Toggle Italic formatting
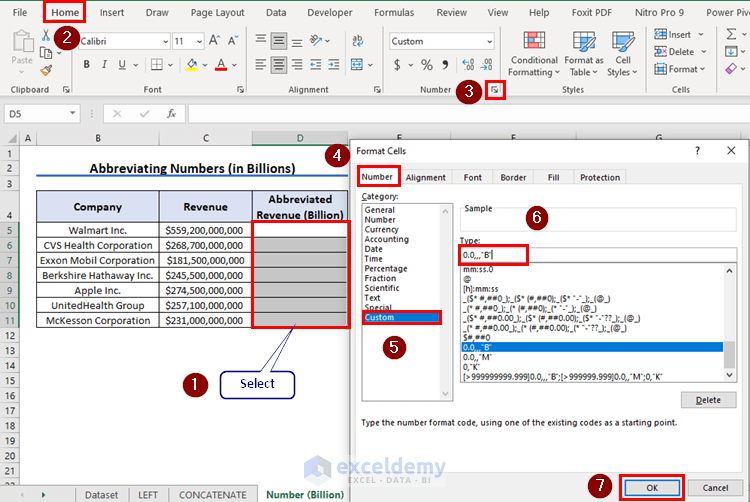This screenshot has width=750, height=502. (104, 64)
